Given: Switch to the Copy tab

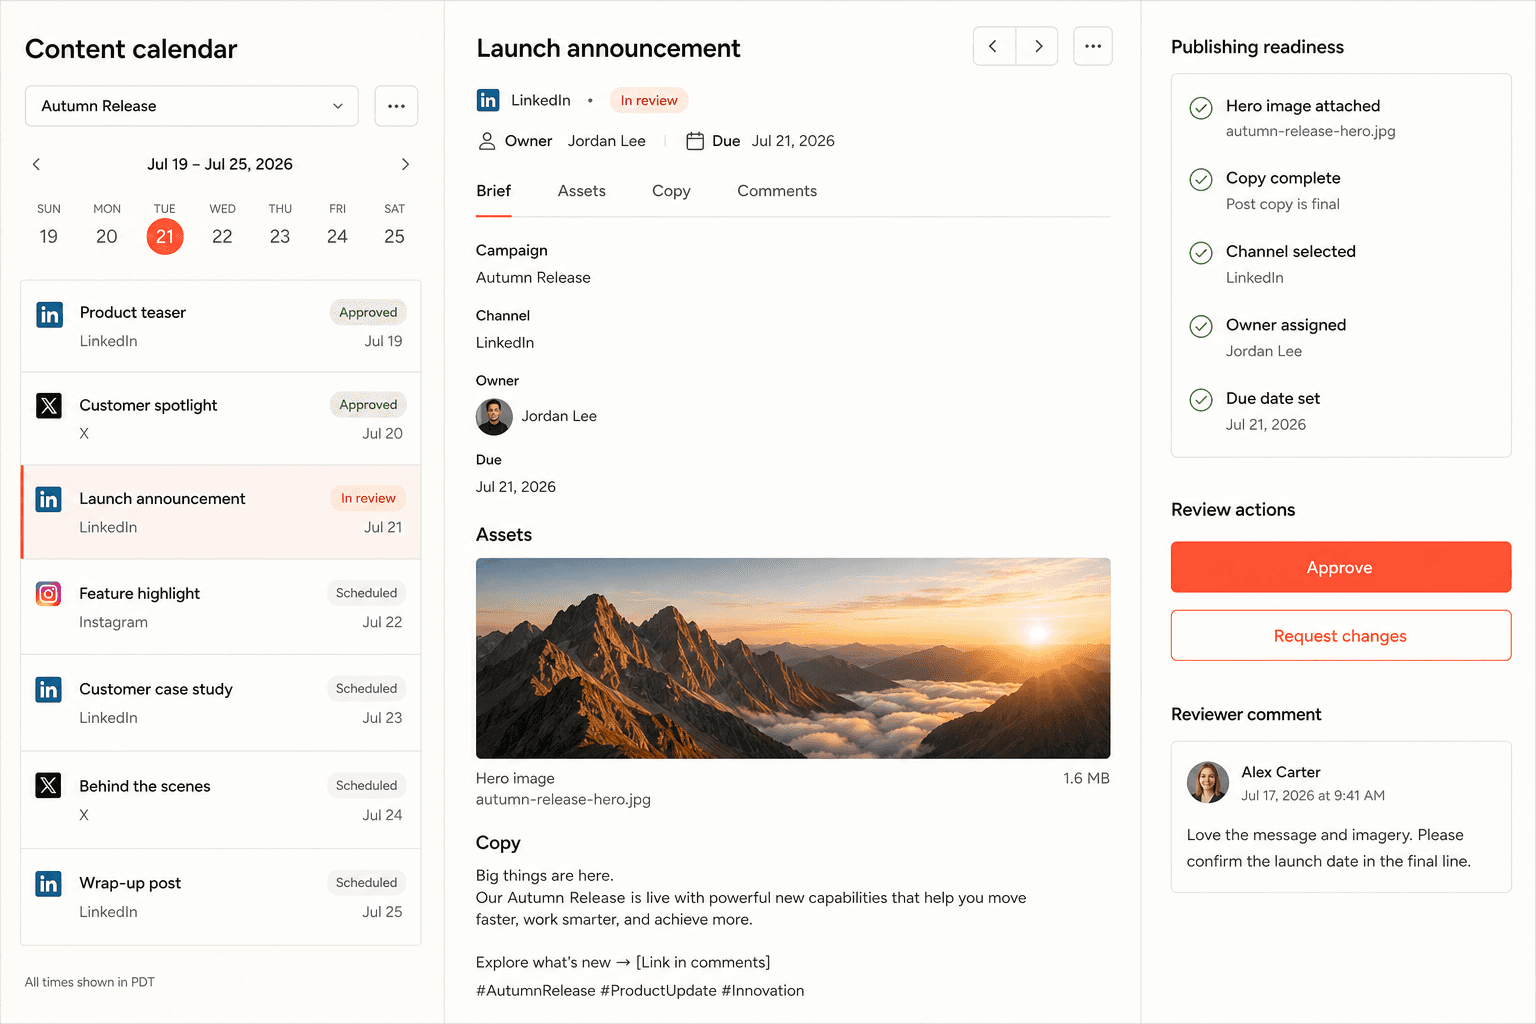Looking at the screenshot, I should [x=671, y=191].
